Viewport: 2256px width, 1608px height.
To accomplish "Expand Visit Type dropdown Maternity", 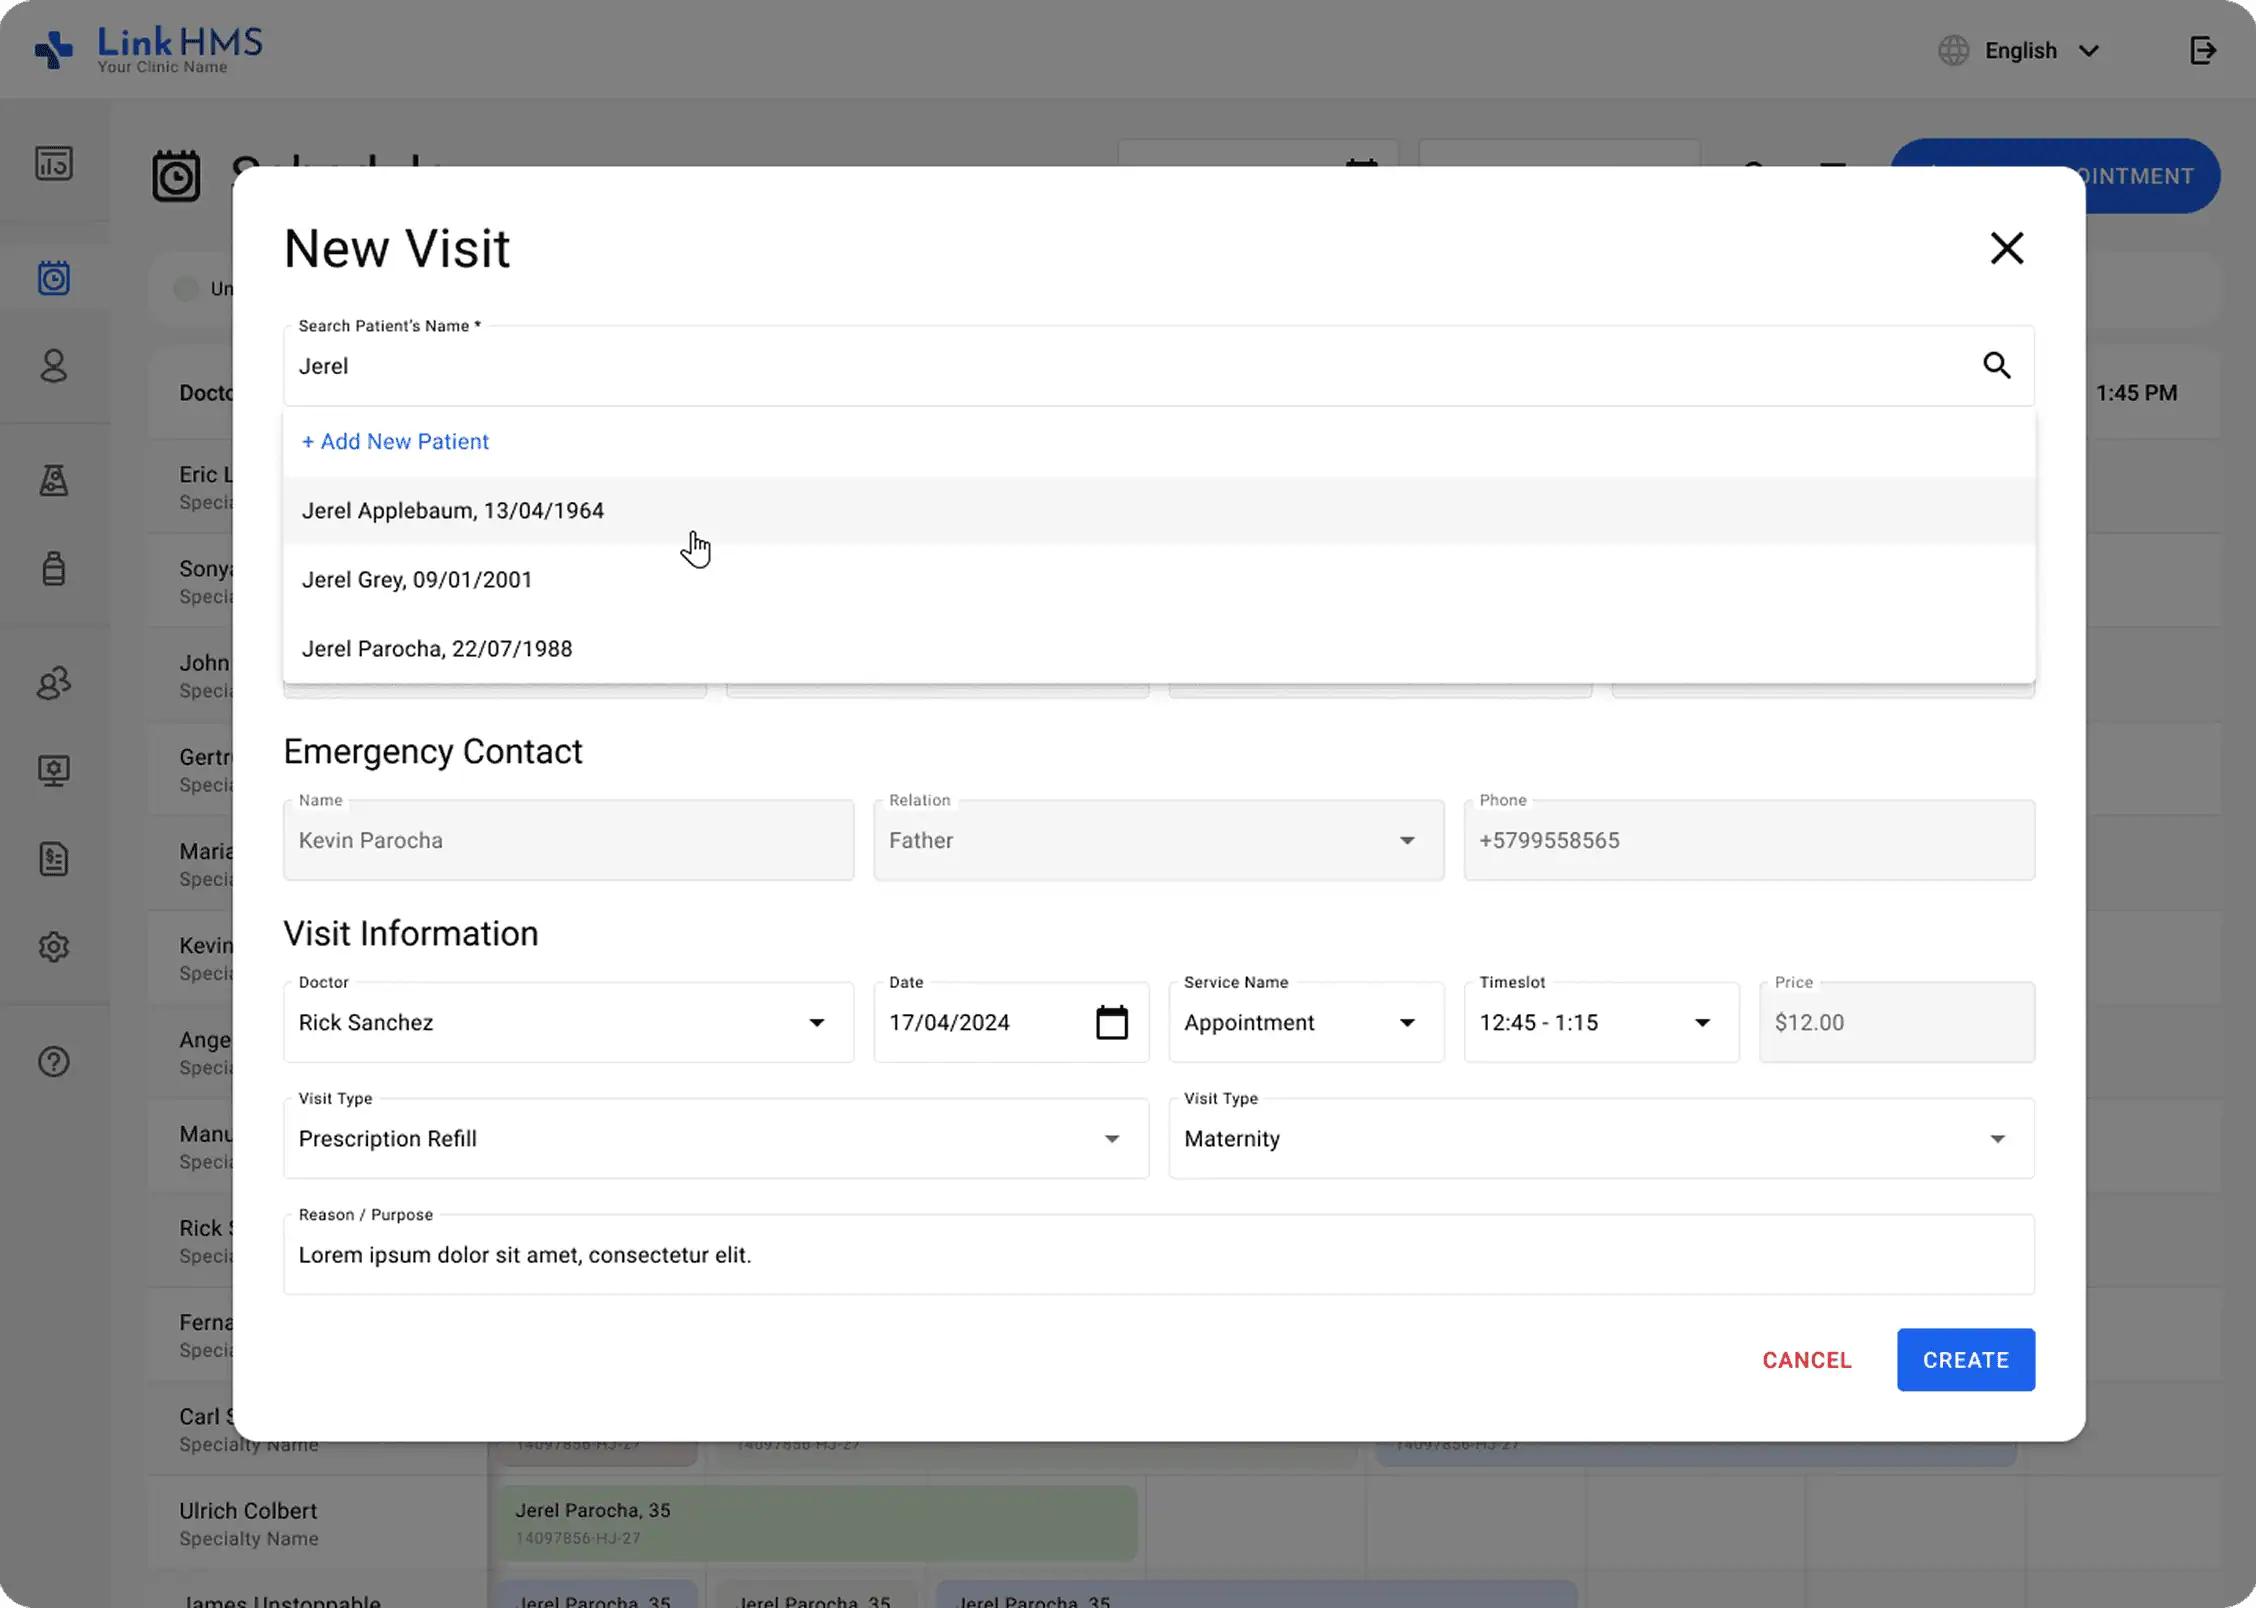I will click(x=1601, y=1138).
